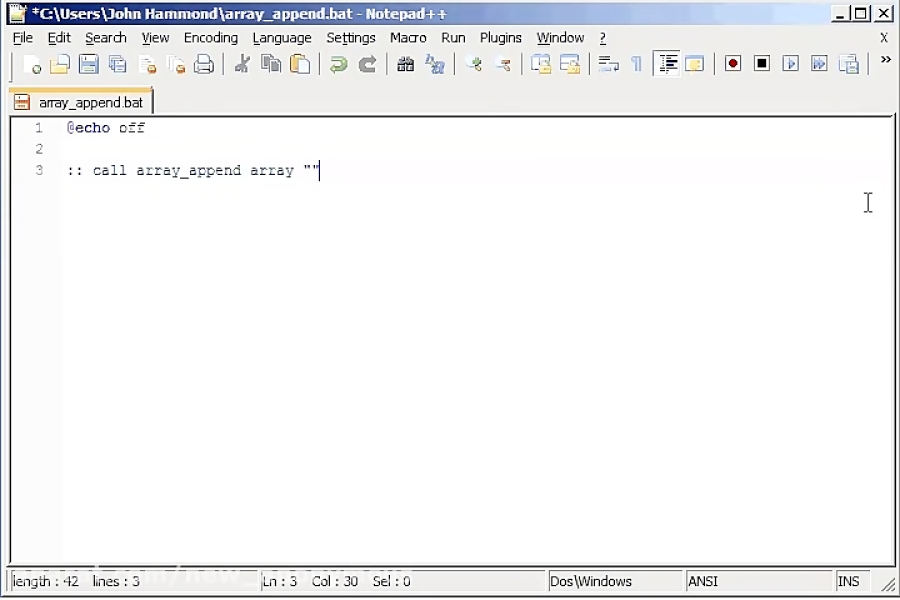
Task: Expand the overflow chevron at toolbar end
Action: pos(884,60)
